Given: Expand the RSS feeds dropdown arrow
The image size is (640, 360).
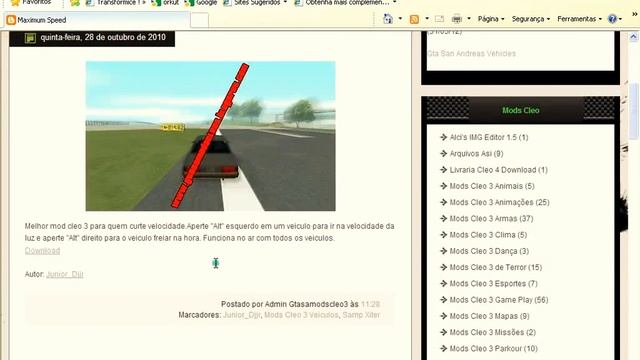Looking at the screenshot, I should coord(427,19).
